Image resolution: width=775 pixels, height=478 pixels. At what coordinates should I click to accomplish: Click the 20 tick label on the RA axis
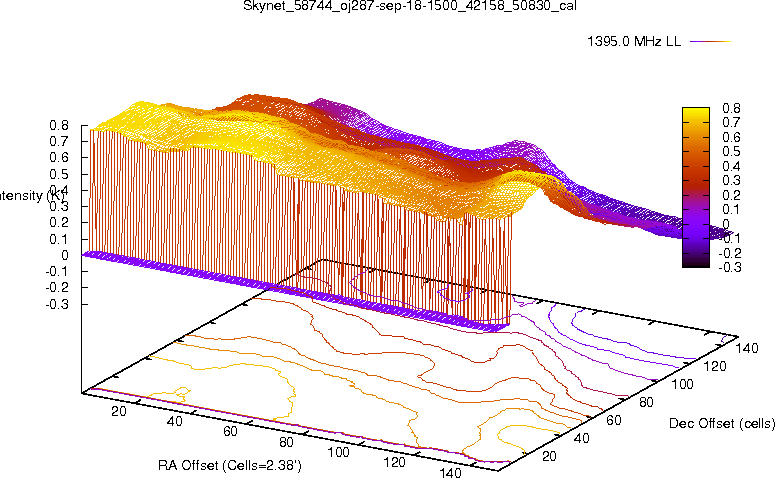[119, 411]
